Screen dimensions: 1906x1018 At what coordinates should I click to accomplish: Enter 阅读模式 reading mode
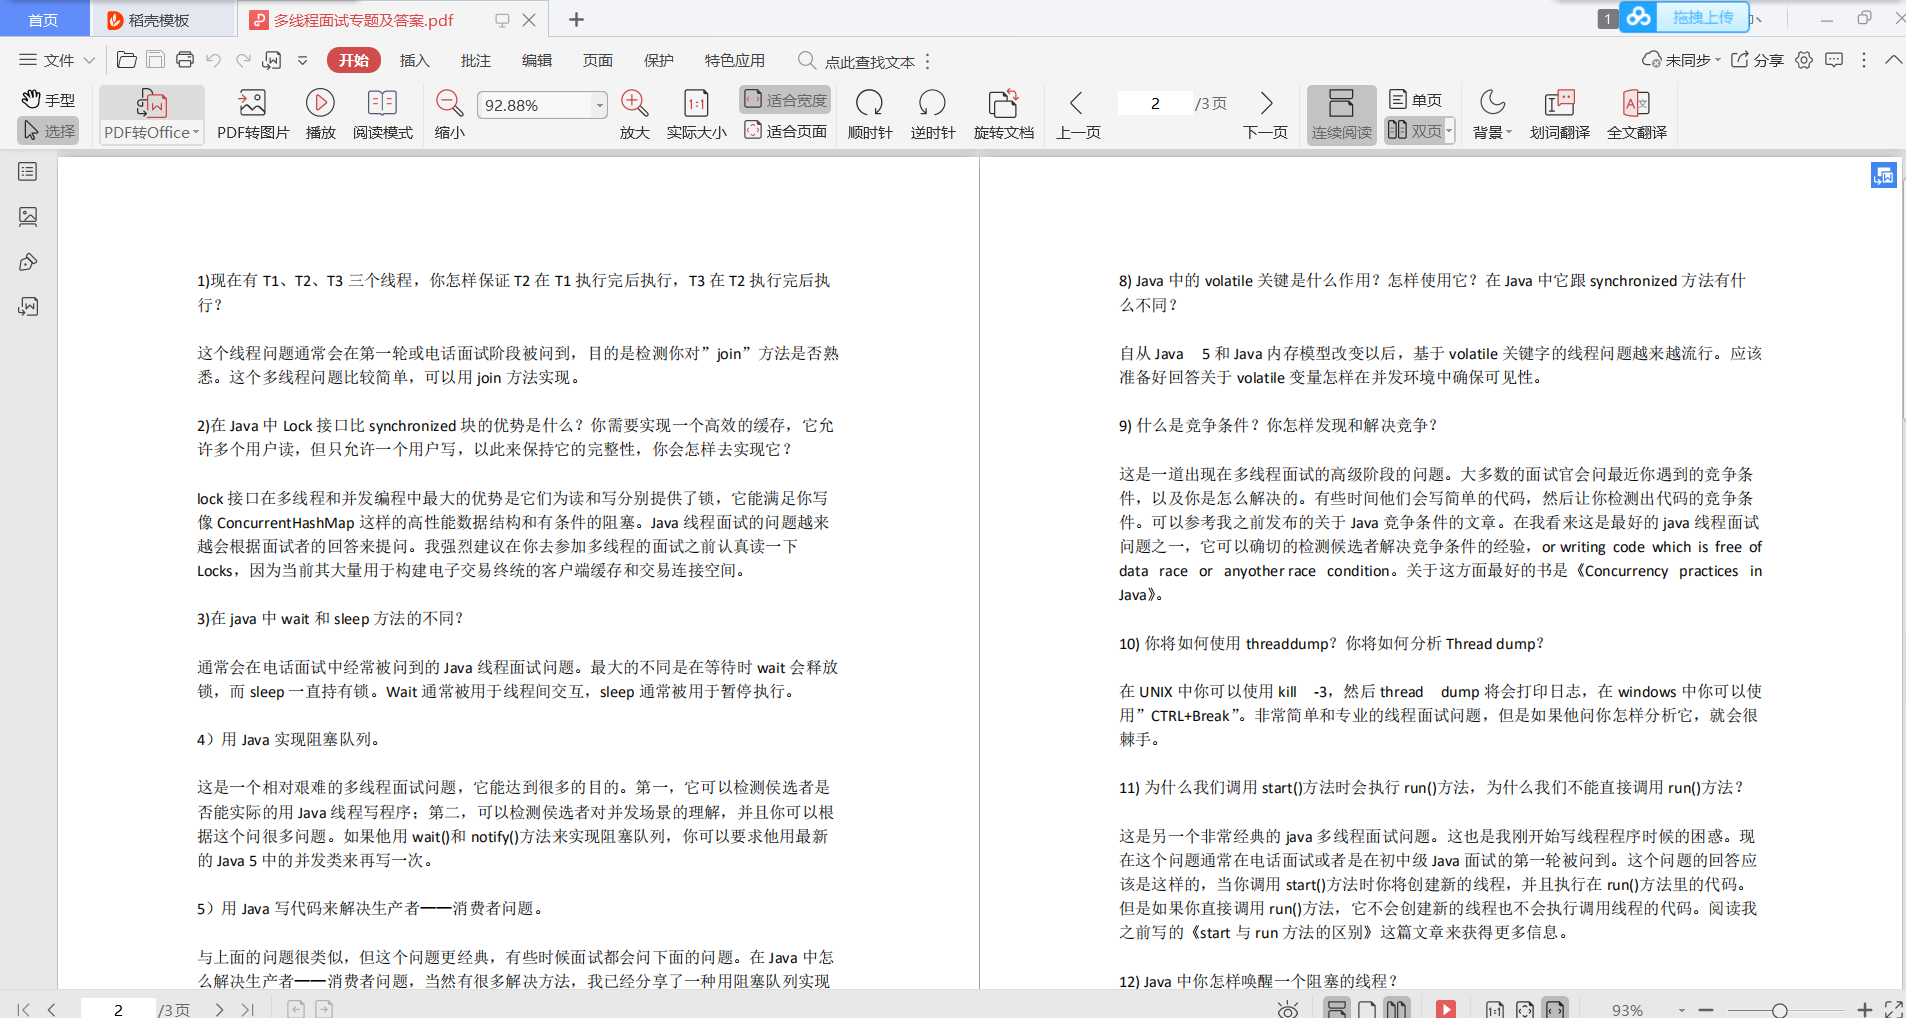[x=382, y=114]
